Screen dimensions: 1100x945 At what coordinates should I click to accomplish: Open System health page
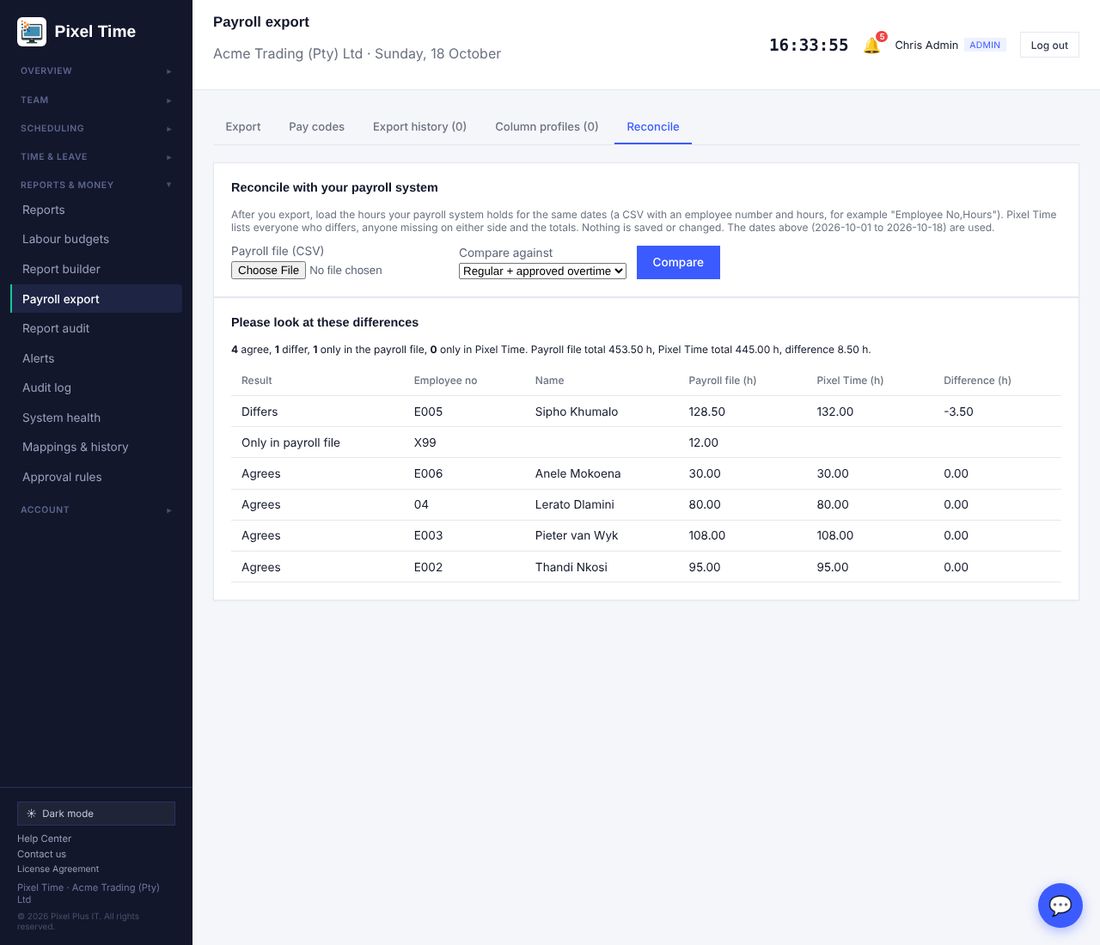pos(96,417)
